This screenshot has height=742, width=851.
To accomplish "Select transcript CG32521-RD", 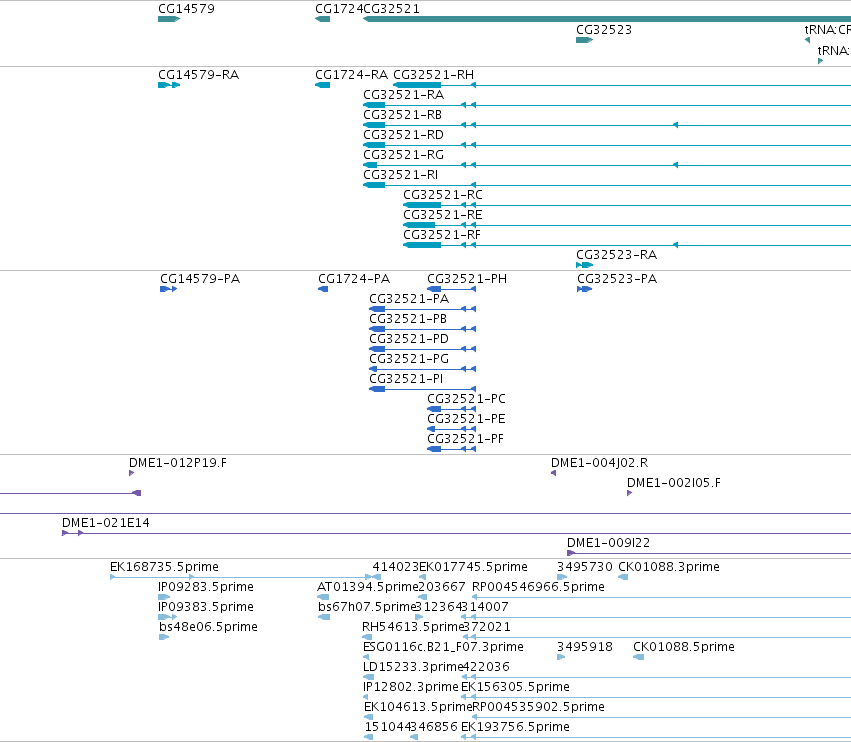I will (403, 135).
